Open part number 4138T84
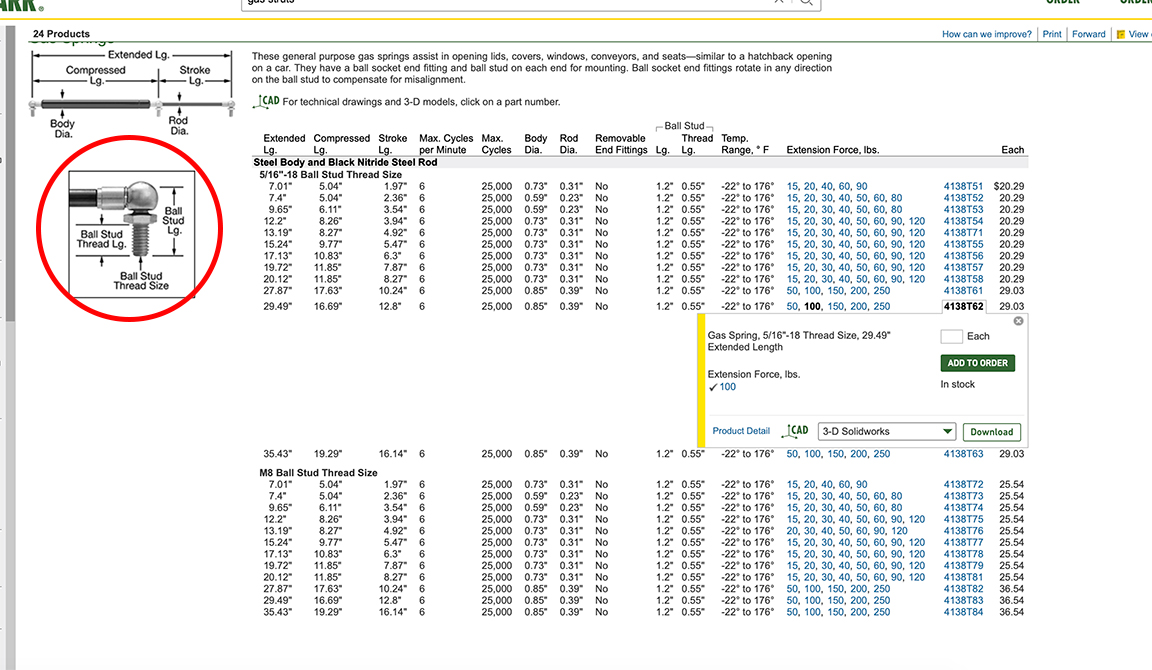The height and width of the screenshot is (670, 1152). click(x=962, y=612)
